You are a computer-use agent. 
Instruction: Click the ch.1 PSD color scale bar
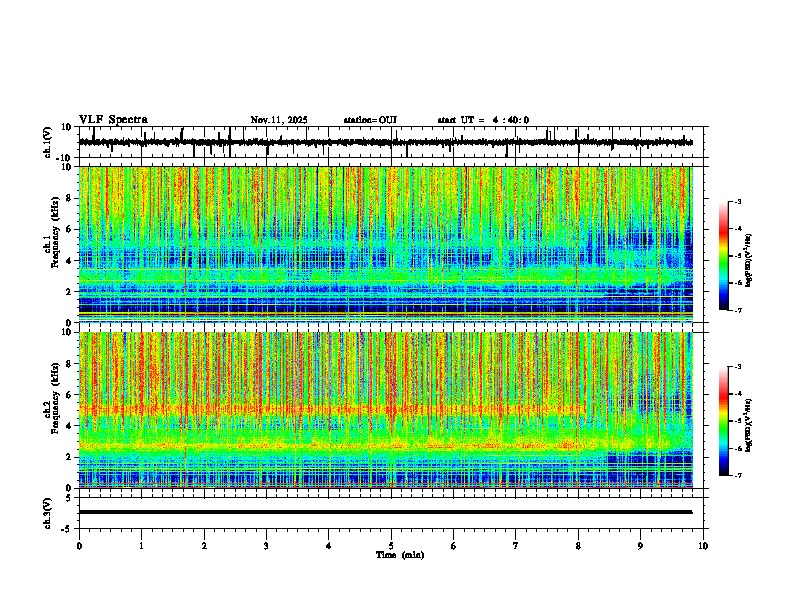tap(724, 256)
